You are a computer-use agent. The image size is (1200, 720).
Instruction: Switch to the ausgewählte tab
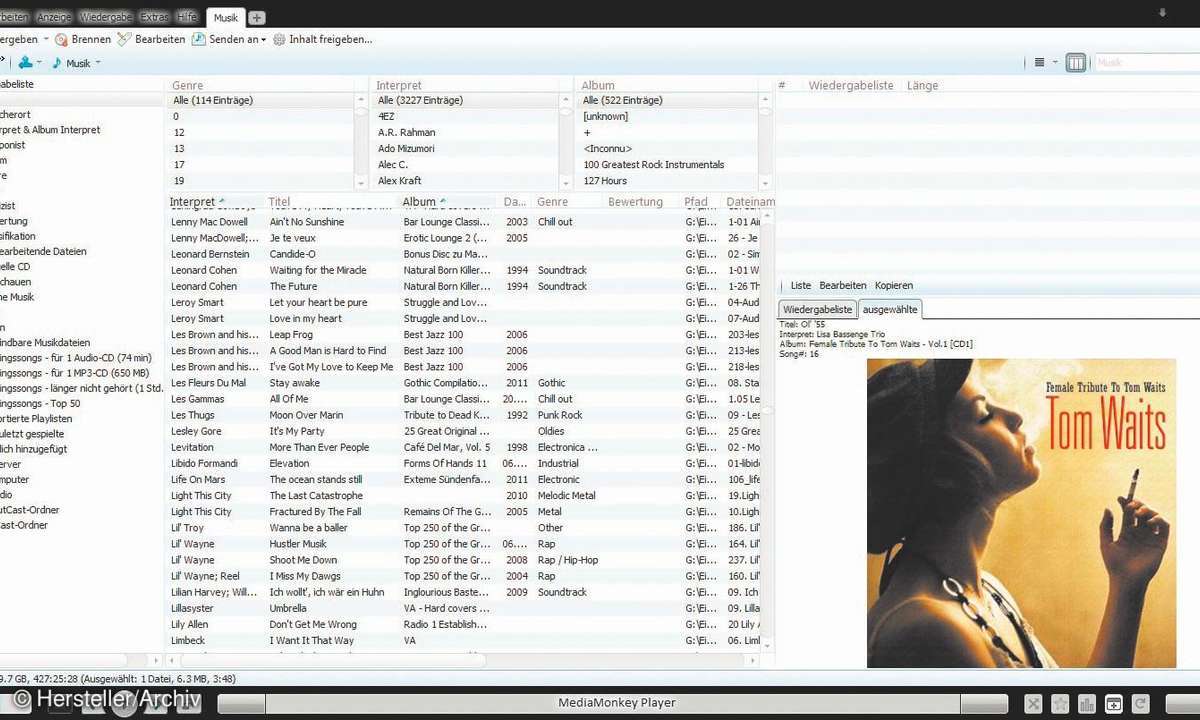tap(890, 309)
